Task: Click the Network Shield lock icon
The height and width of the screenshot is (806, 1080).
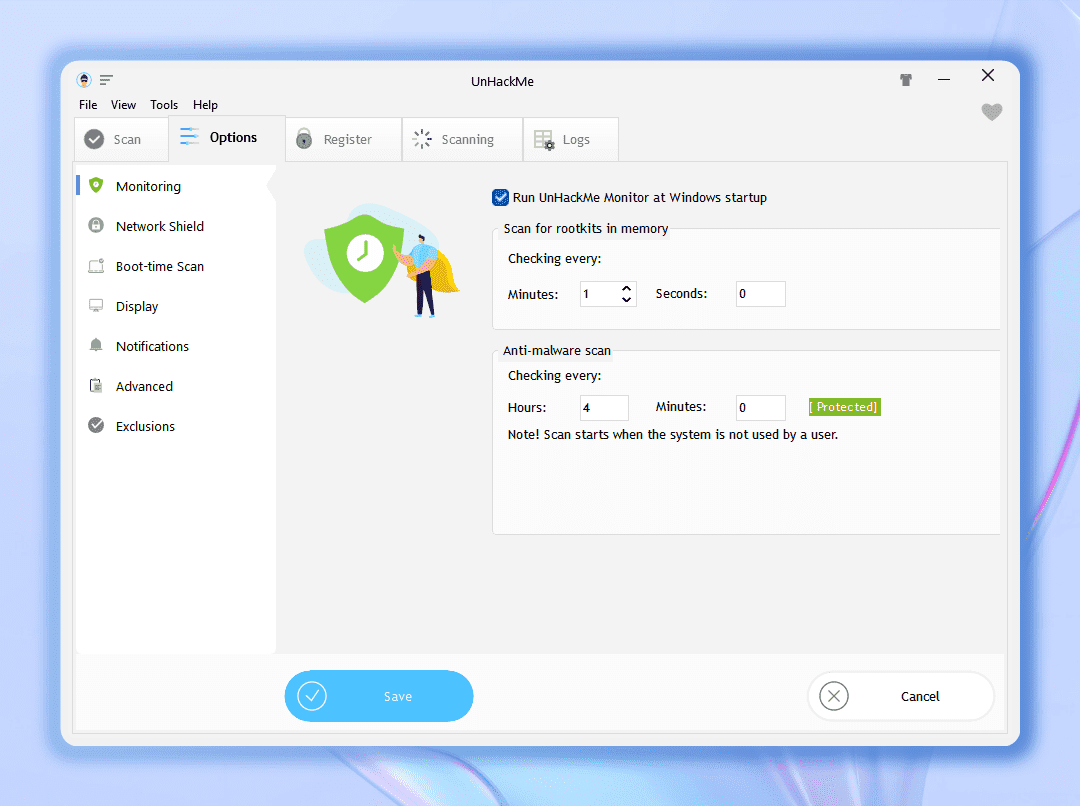Action: 96,225
